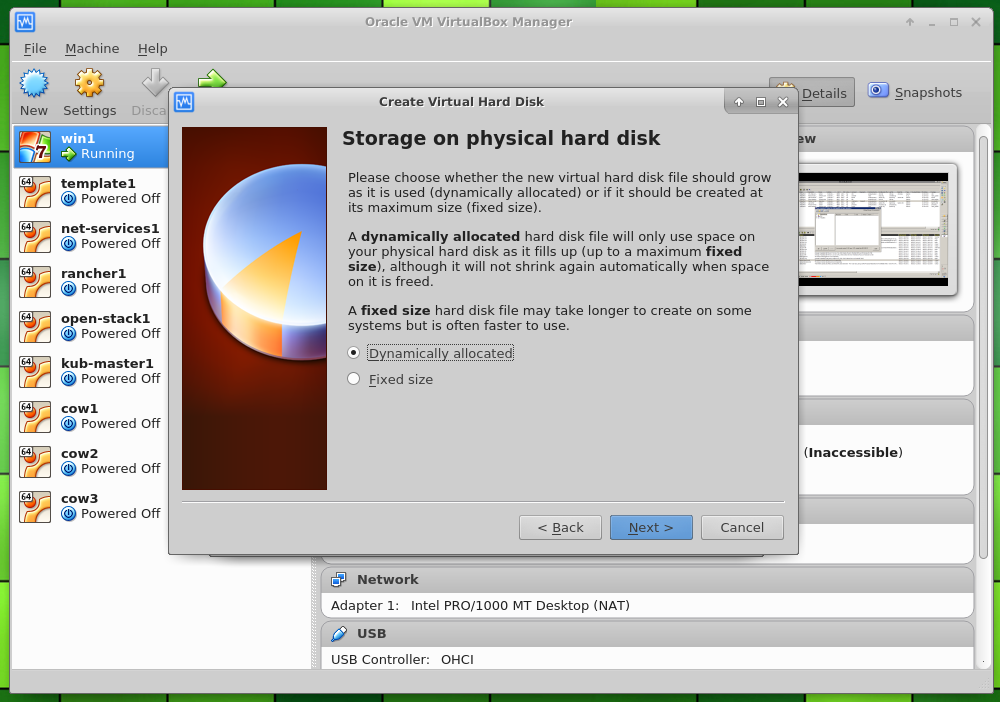This screenshot has height=702, width=1000.
Task: Click the green Show arrow toolbar icon
Action: pyautogui.click(x=212, y=80)
